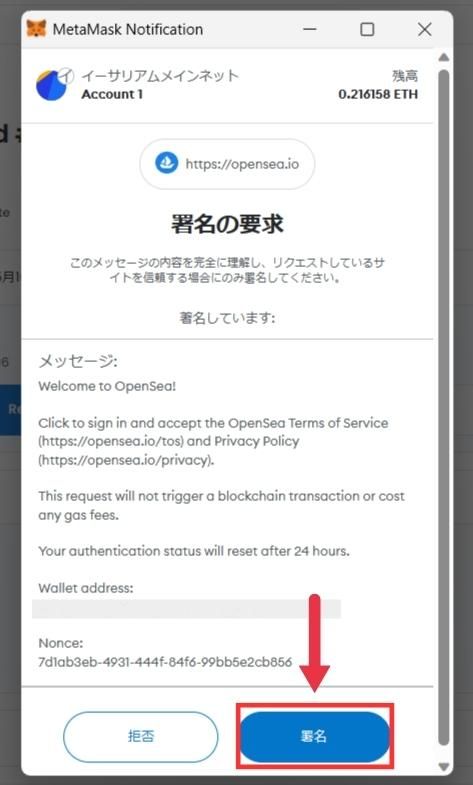Click the Nonce value string
This screenshot has height=785, width=473.
click(165, 662)
